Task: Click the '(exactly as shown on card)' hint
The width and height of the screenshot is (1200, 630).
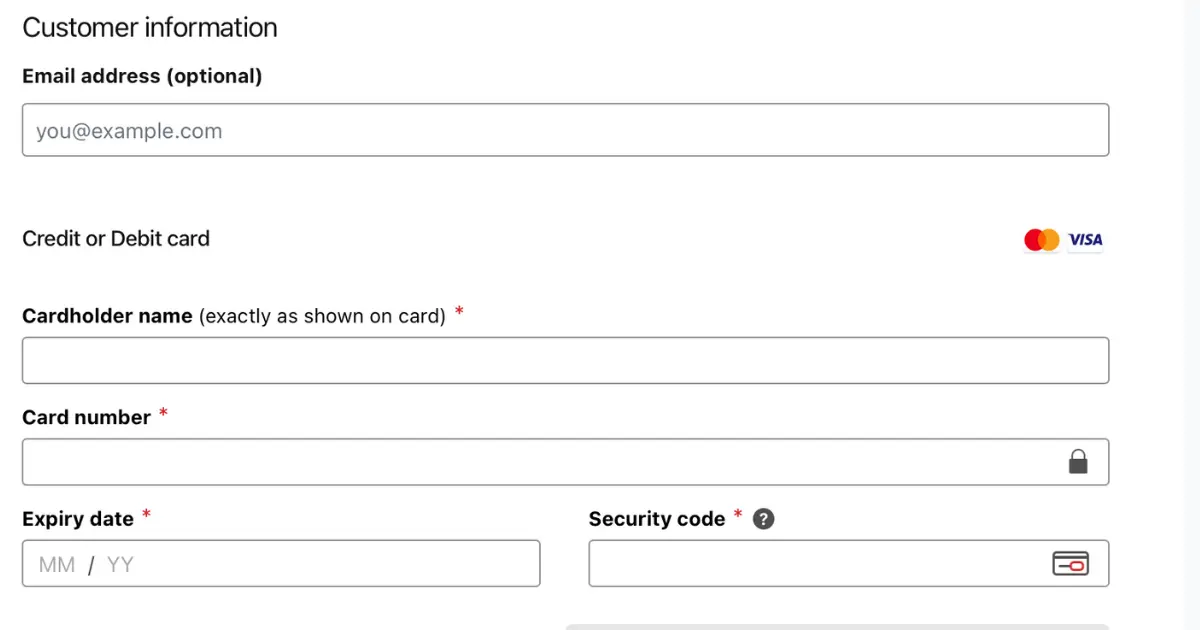Action: click(x=322, y=316)
